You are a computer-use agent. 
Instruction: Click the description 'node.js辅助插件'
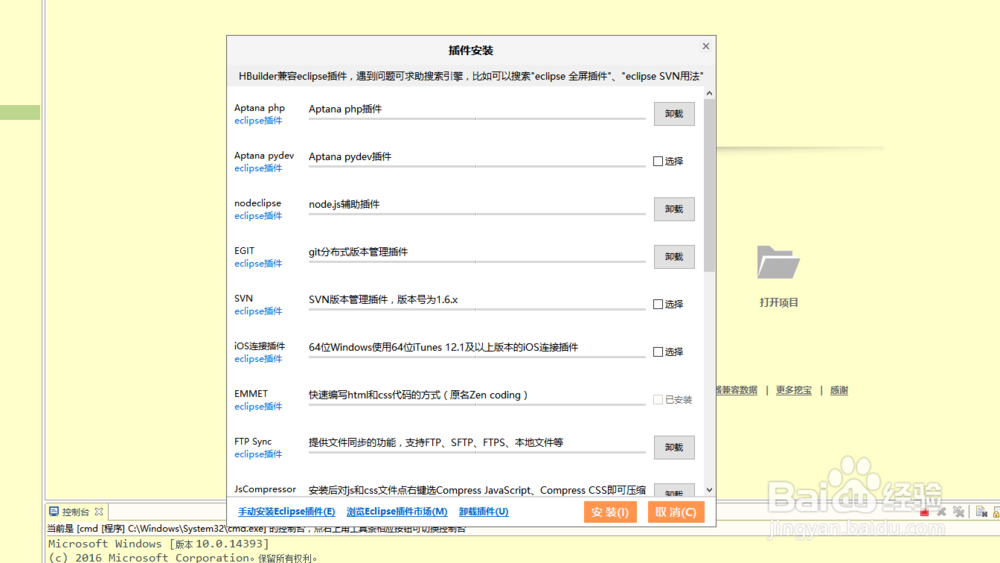pyautogui.click(x=344, y=204)
